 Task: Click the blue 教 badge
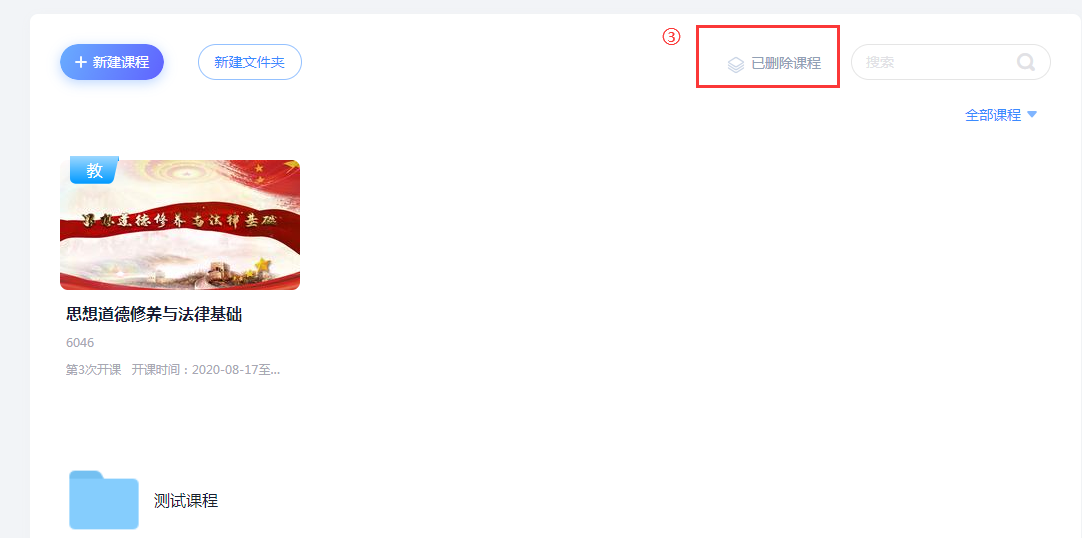(x=95, y=170)
